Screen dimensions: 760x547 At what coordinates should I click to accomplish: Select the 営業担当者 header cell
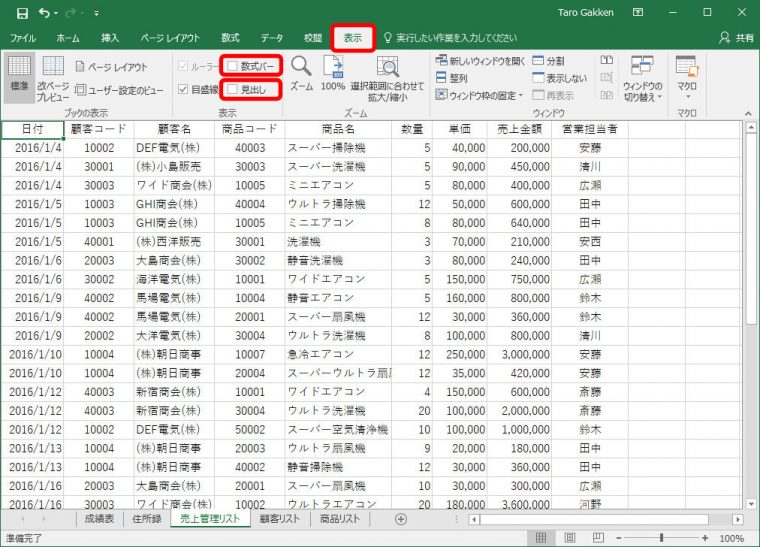pos(590,129)
